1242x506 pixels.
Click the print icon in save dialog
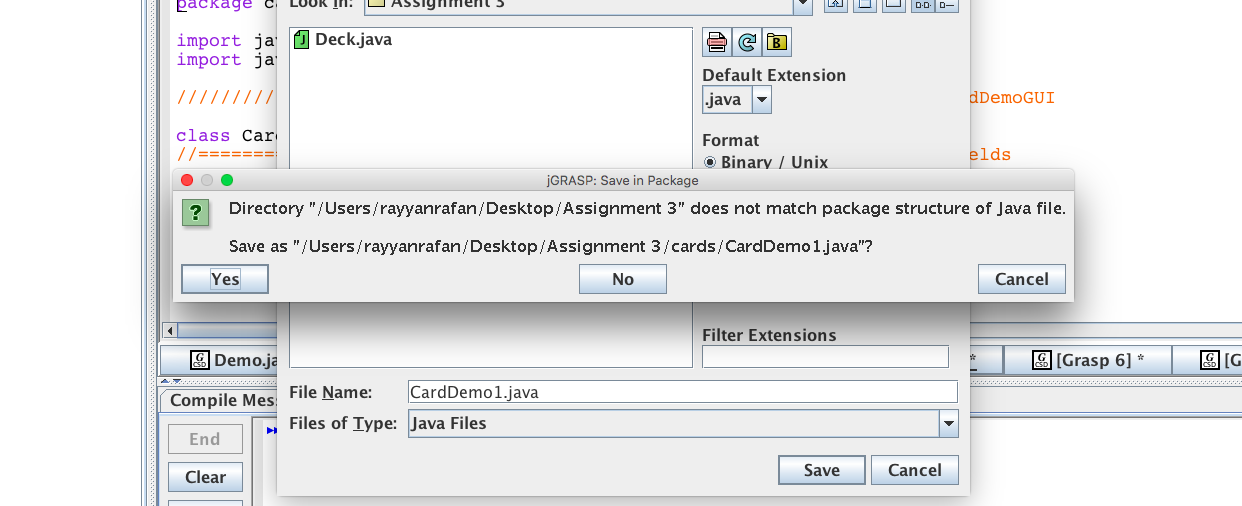tap(717, 42)
